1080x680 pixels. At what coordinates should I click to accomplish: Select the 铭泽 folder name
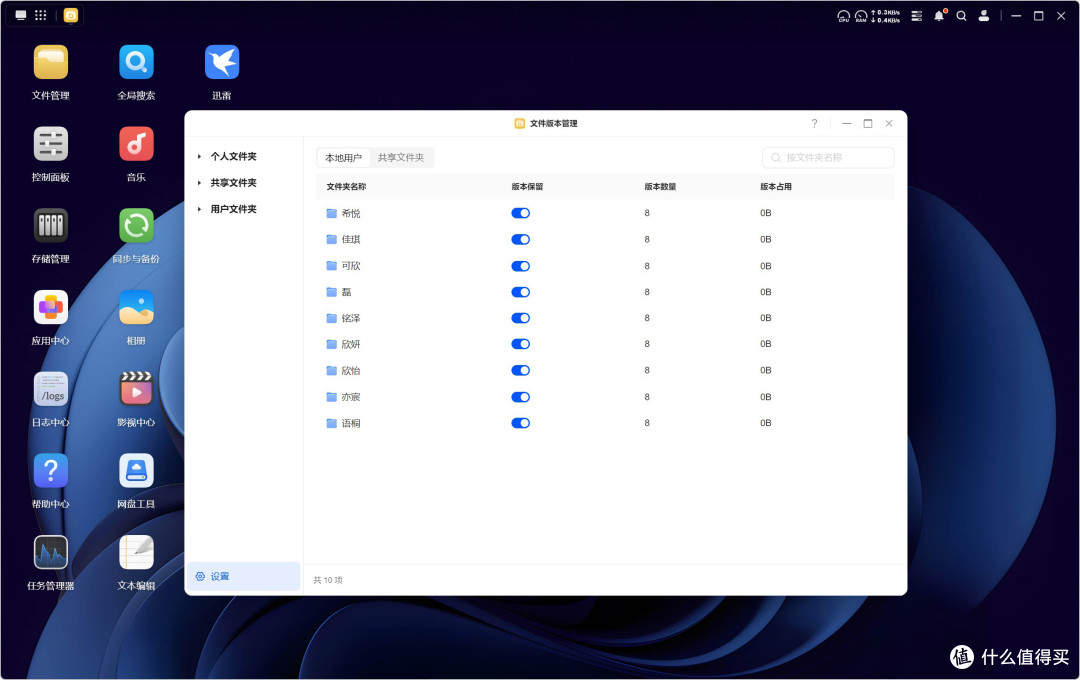pyautogui.click(x=351, y=318)
